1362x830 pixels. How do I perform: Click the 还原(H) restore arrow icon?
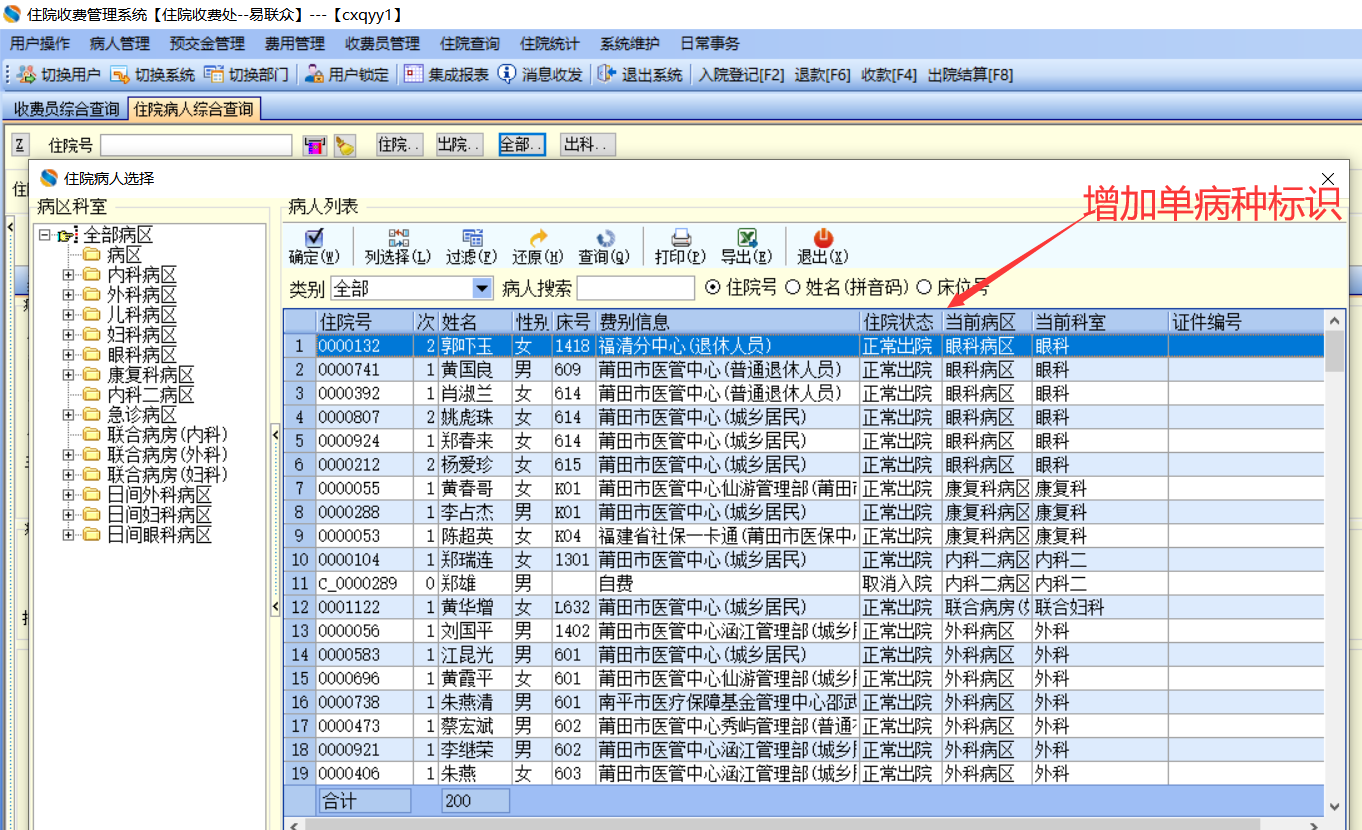538,237
